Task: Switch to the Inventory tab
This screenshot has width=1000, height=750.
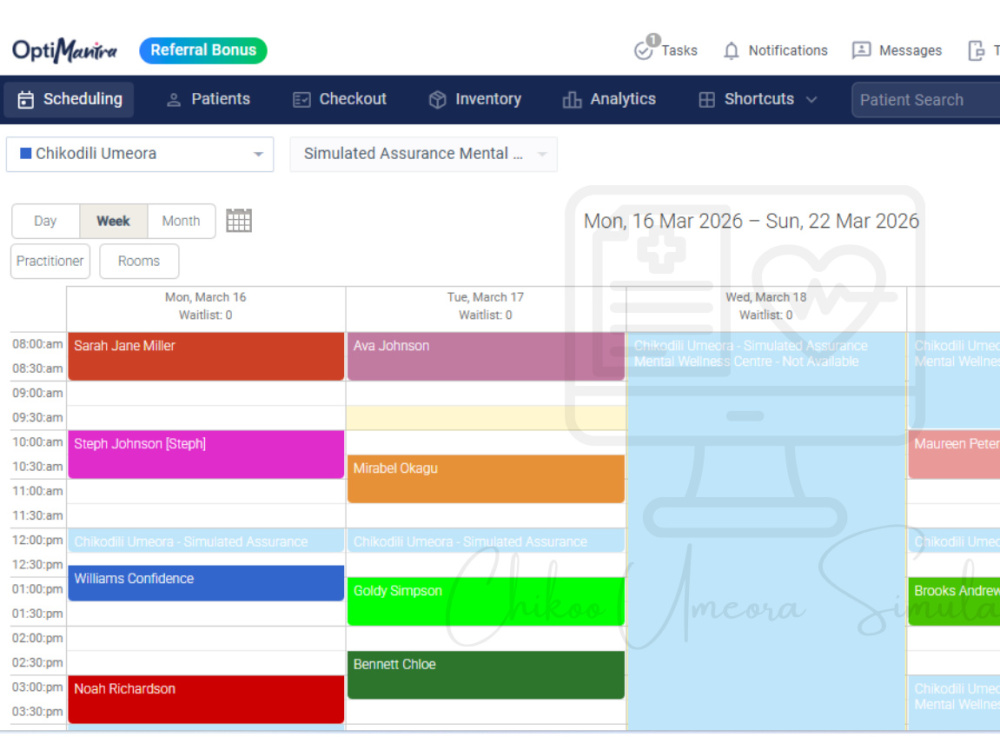Action: tap(475, 99)
